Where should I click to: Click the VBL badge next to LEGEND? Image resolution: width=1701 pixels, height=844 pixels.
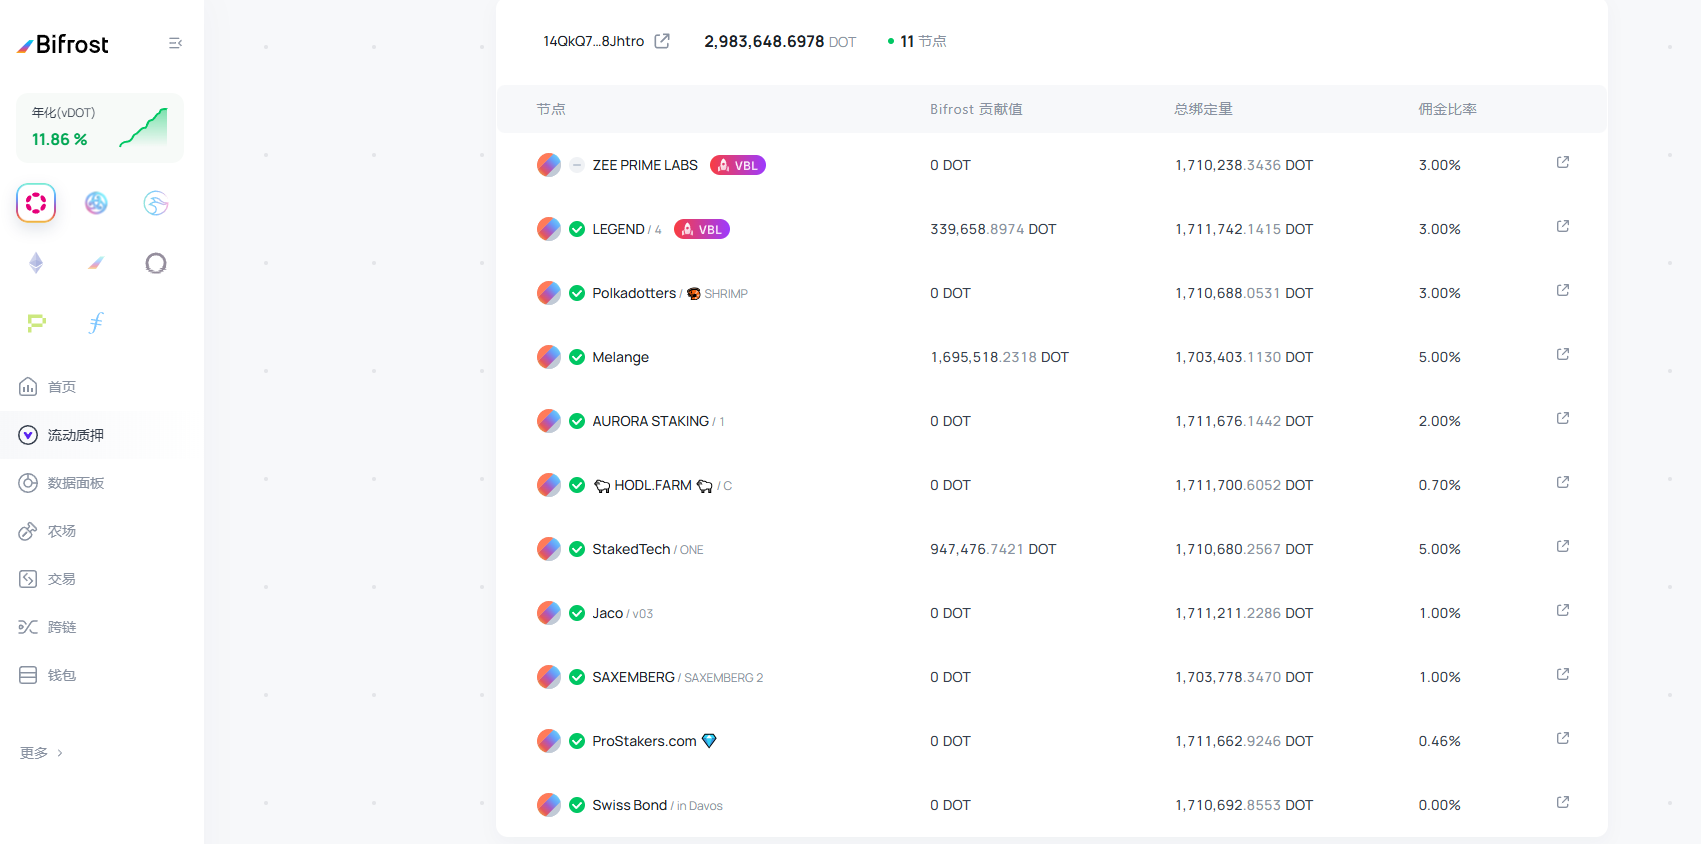pyautogui.click(x=702, y=229)
